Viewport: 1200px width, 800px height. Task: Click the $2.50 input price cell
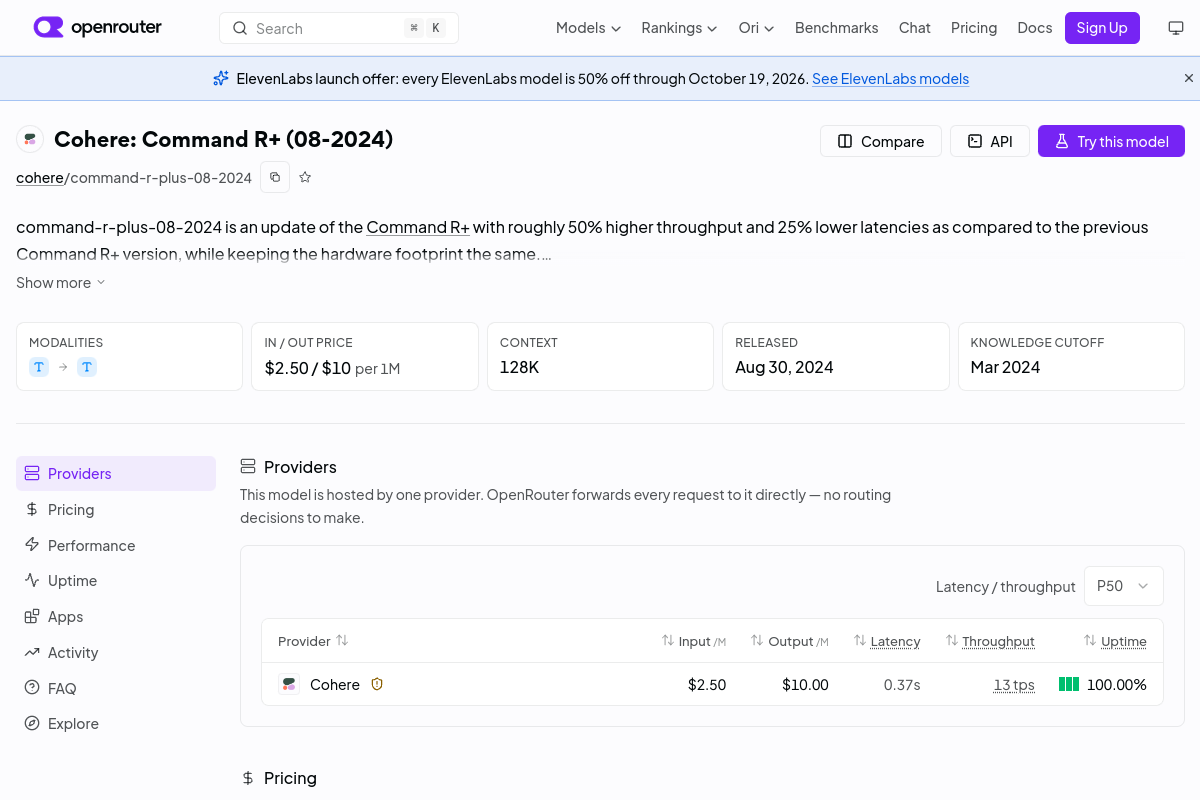click(x=707, y=685)
